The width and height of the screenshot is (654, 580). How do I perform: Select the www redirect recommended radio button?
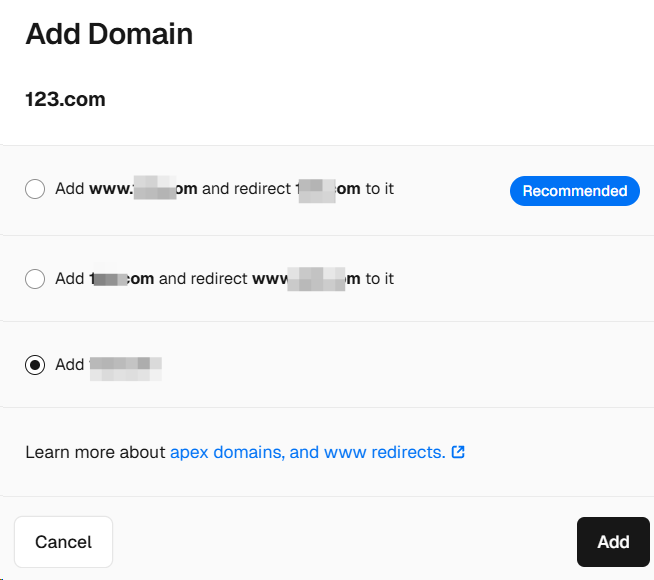coord(35,189)
